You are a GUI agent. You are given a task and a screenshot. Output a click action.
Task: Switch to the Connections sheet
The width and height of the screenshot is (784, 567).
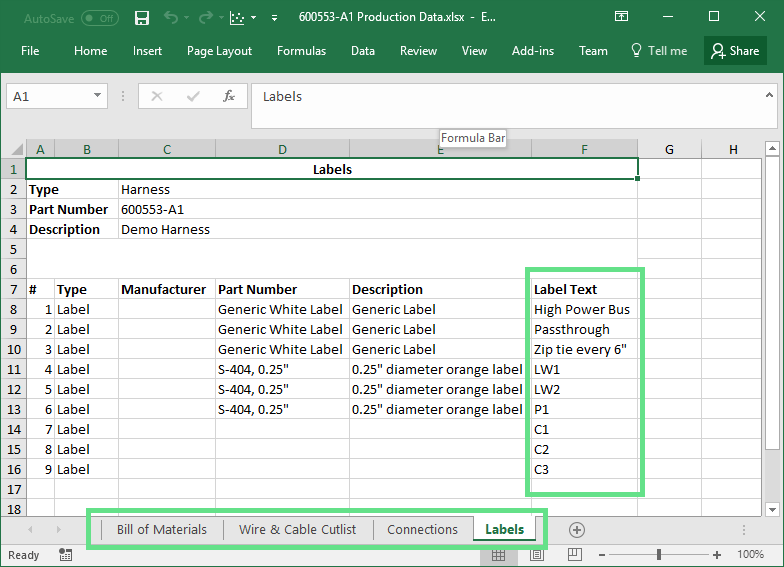click(x=422, y=530)
